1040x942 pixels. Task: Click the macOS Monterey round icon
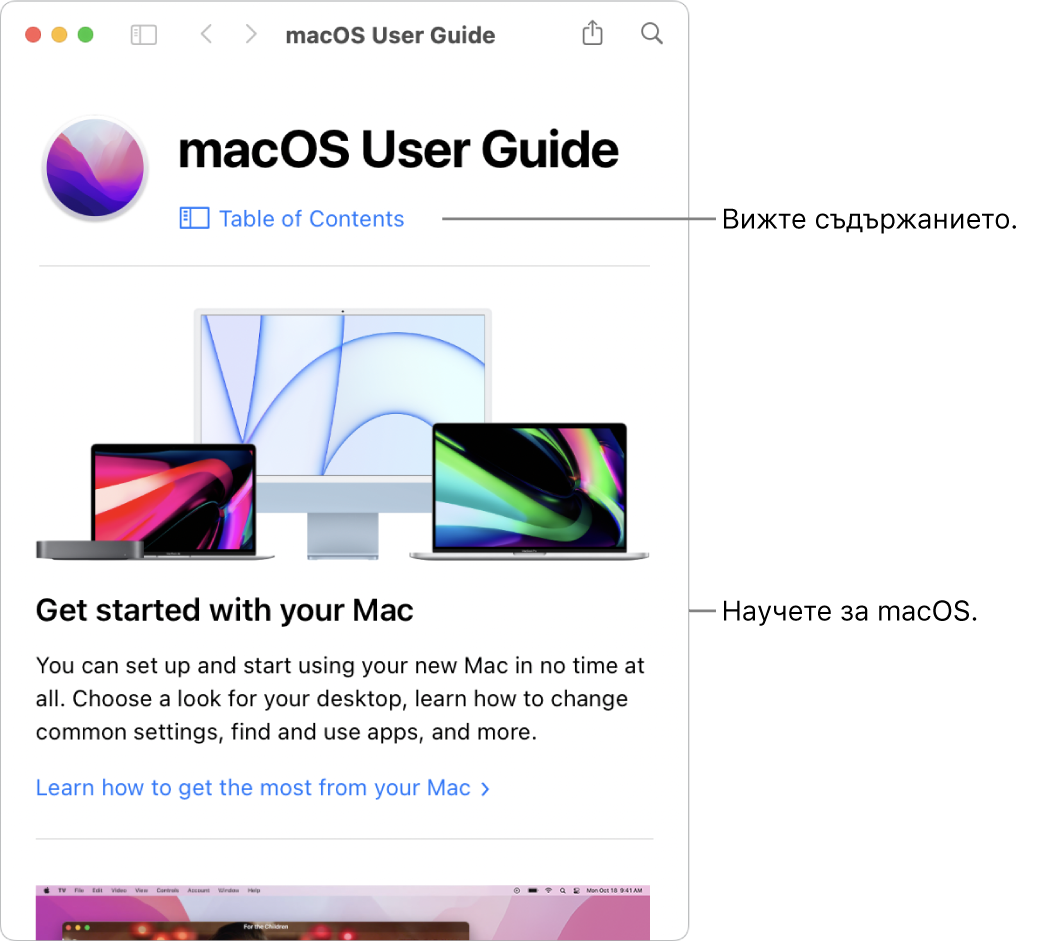tap(96, 168)
